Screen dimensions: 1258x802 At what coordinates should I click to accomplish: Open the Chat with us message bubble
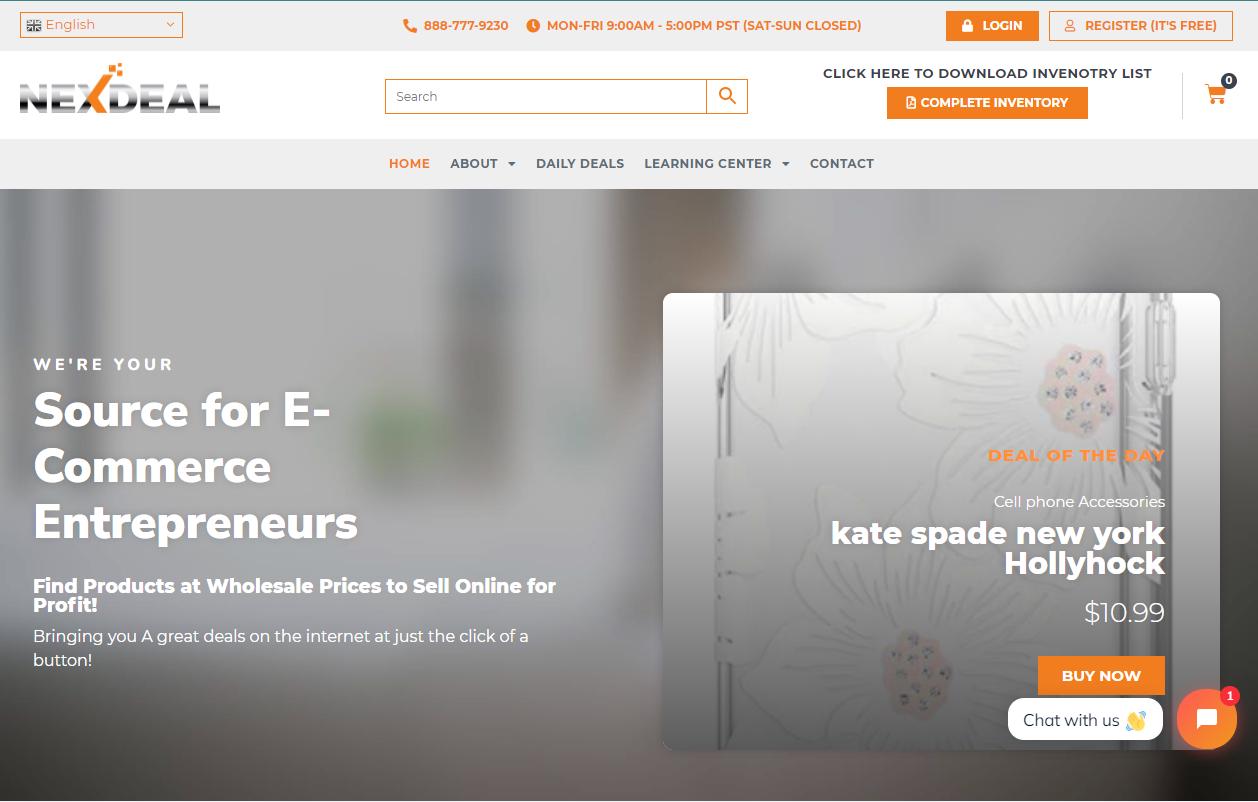1085,719
